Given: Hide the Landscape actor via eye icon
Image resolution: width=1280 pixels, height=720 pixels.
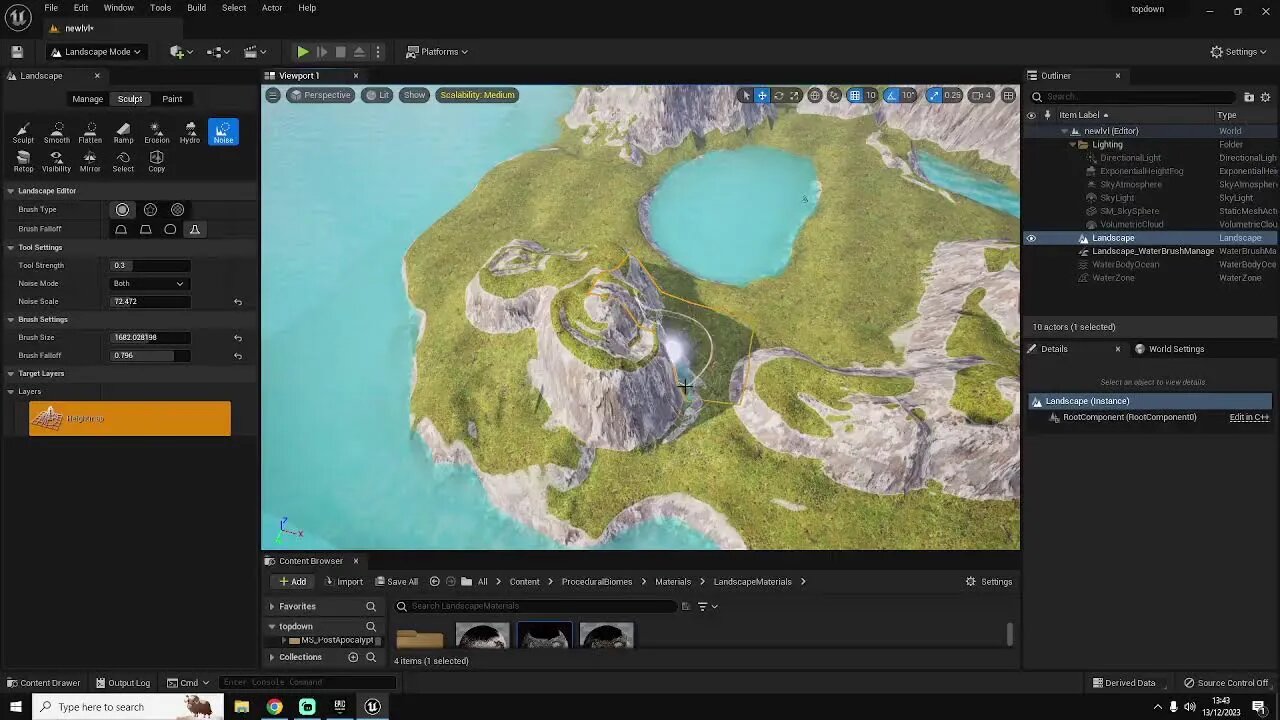Looking at the screenshot, I should 1031,238.
